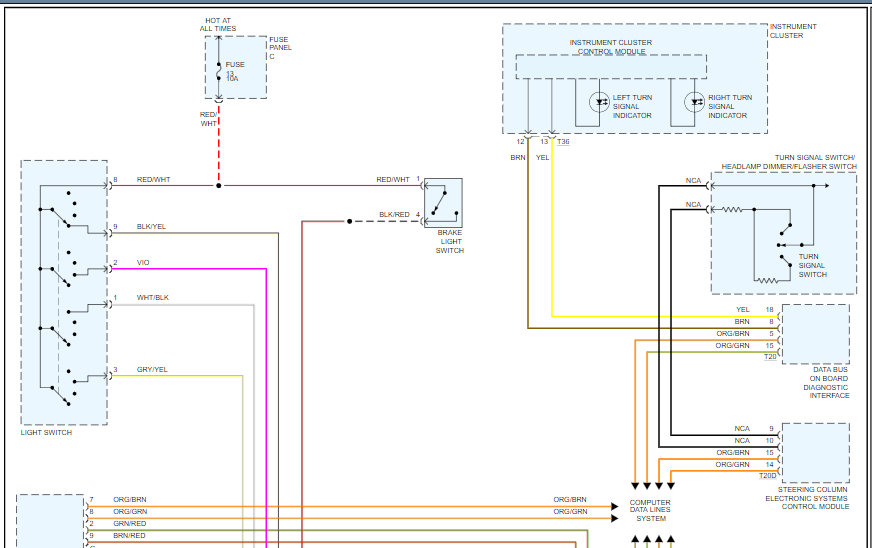Select the right turn signal indicator LED symbol
872x548 pixels.
[x=695, y=102]
